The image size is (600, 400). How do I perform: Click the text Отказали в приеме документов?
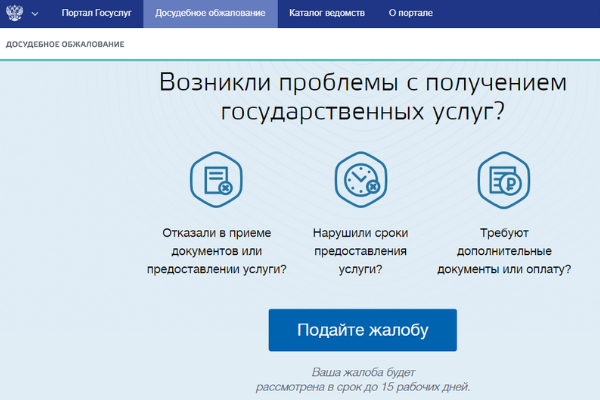(217, 251)
